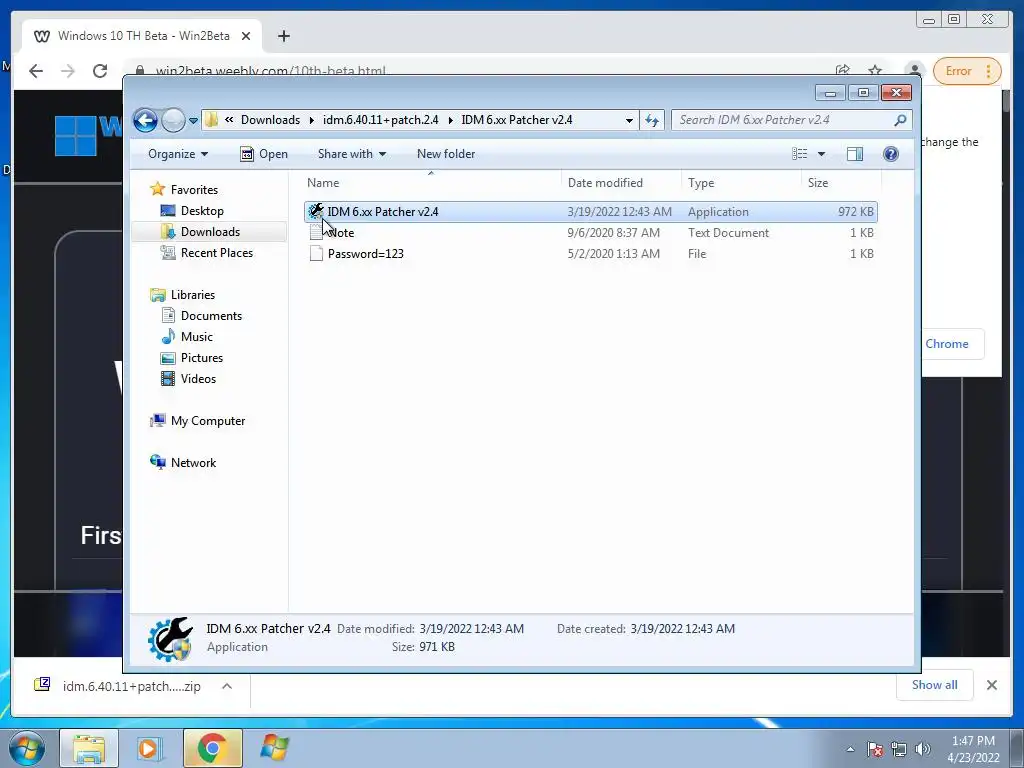Open Windows Media Player from taskbar

[x=149, y=748]
